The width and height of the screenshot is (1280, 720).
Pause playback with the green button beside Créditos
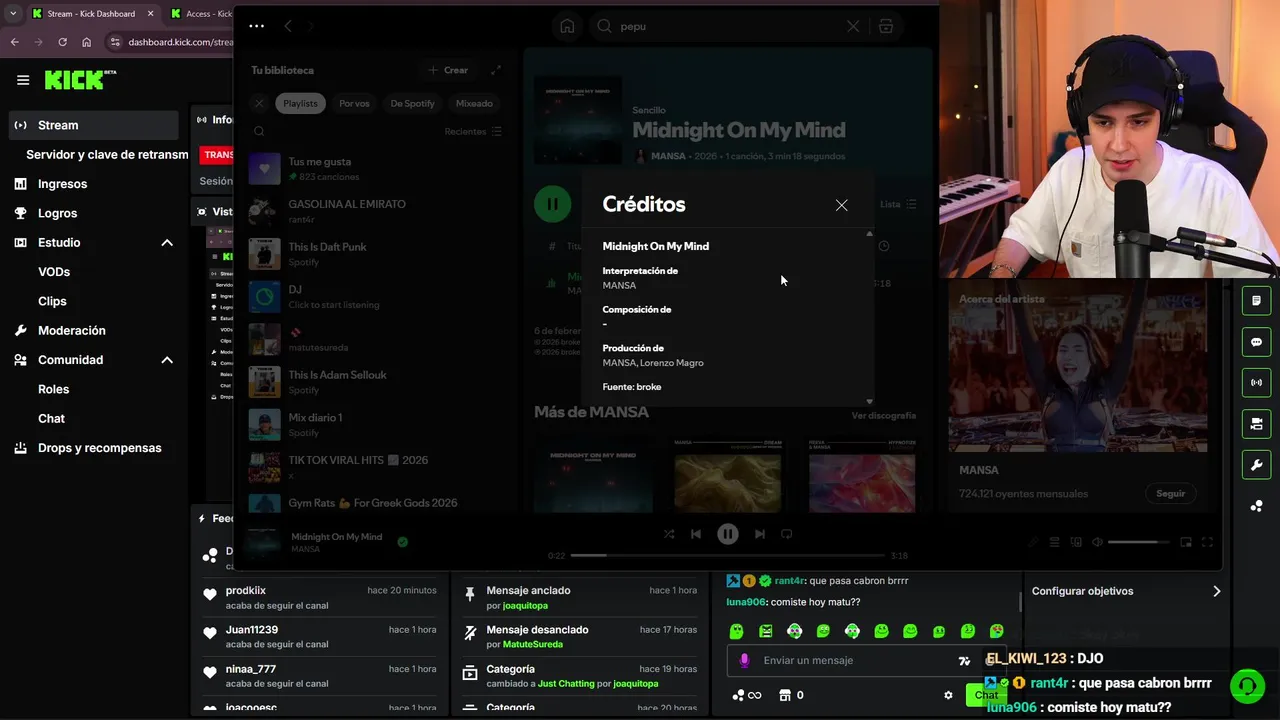(x=551, y=204)
